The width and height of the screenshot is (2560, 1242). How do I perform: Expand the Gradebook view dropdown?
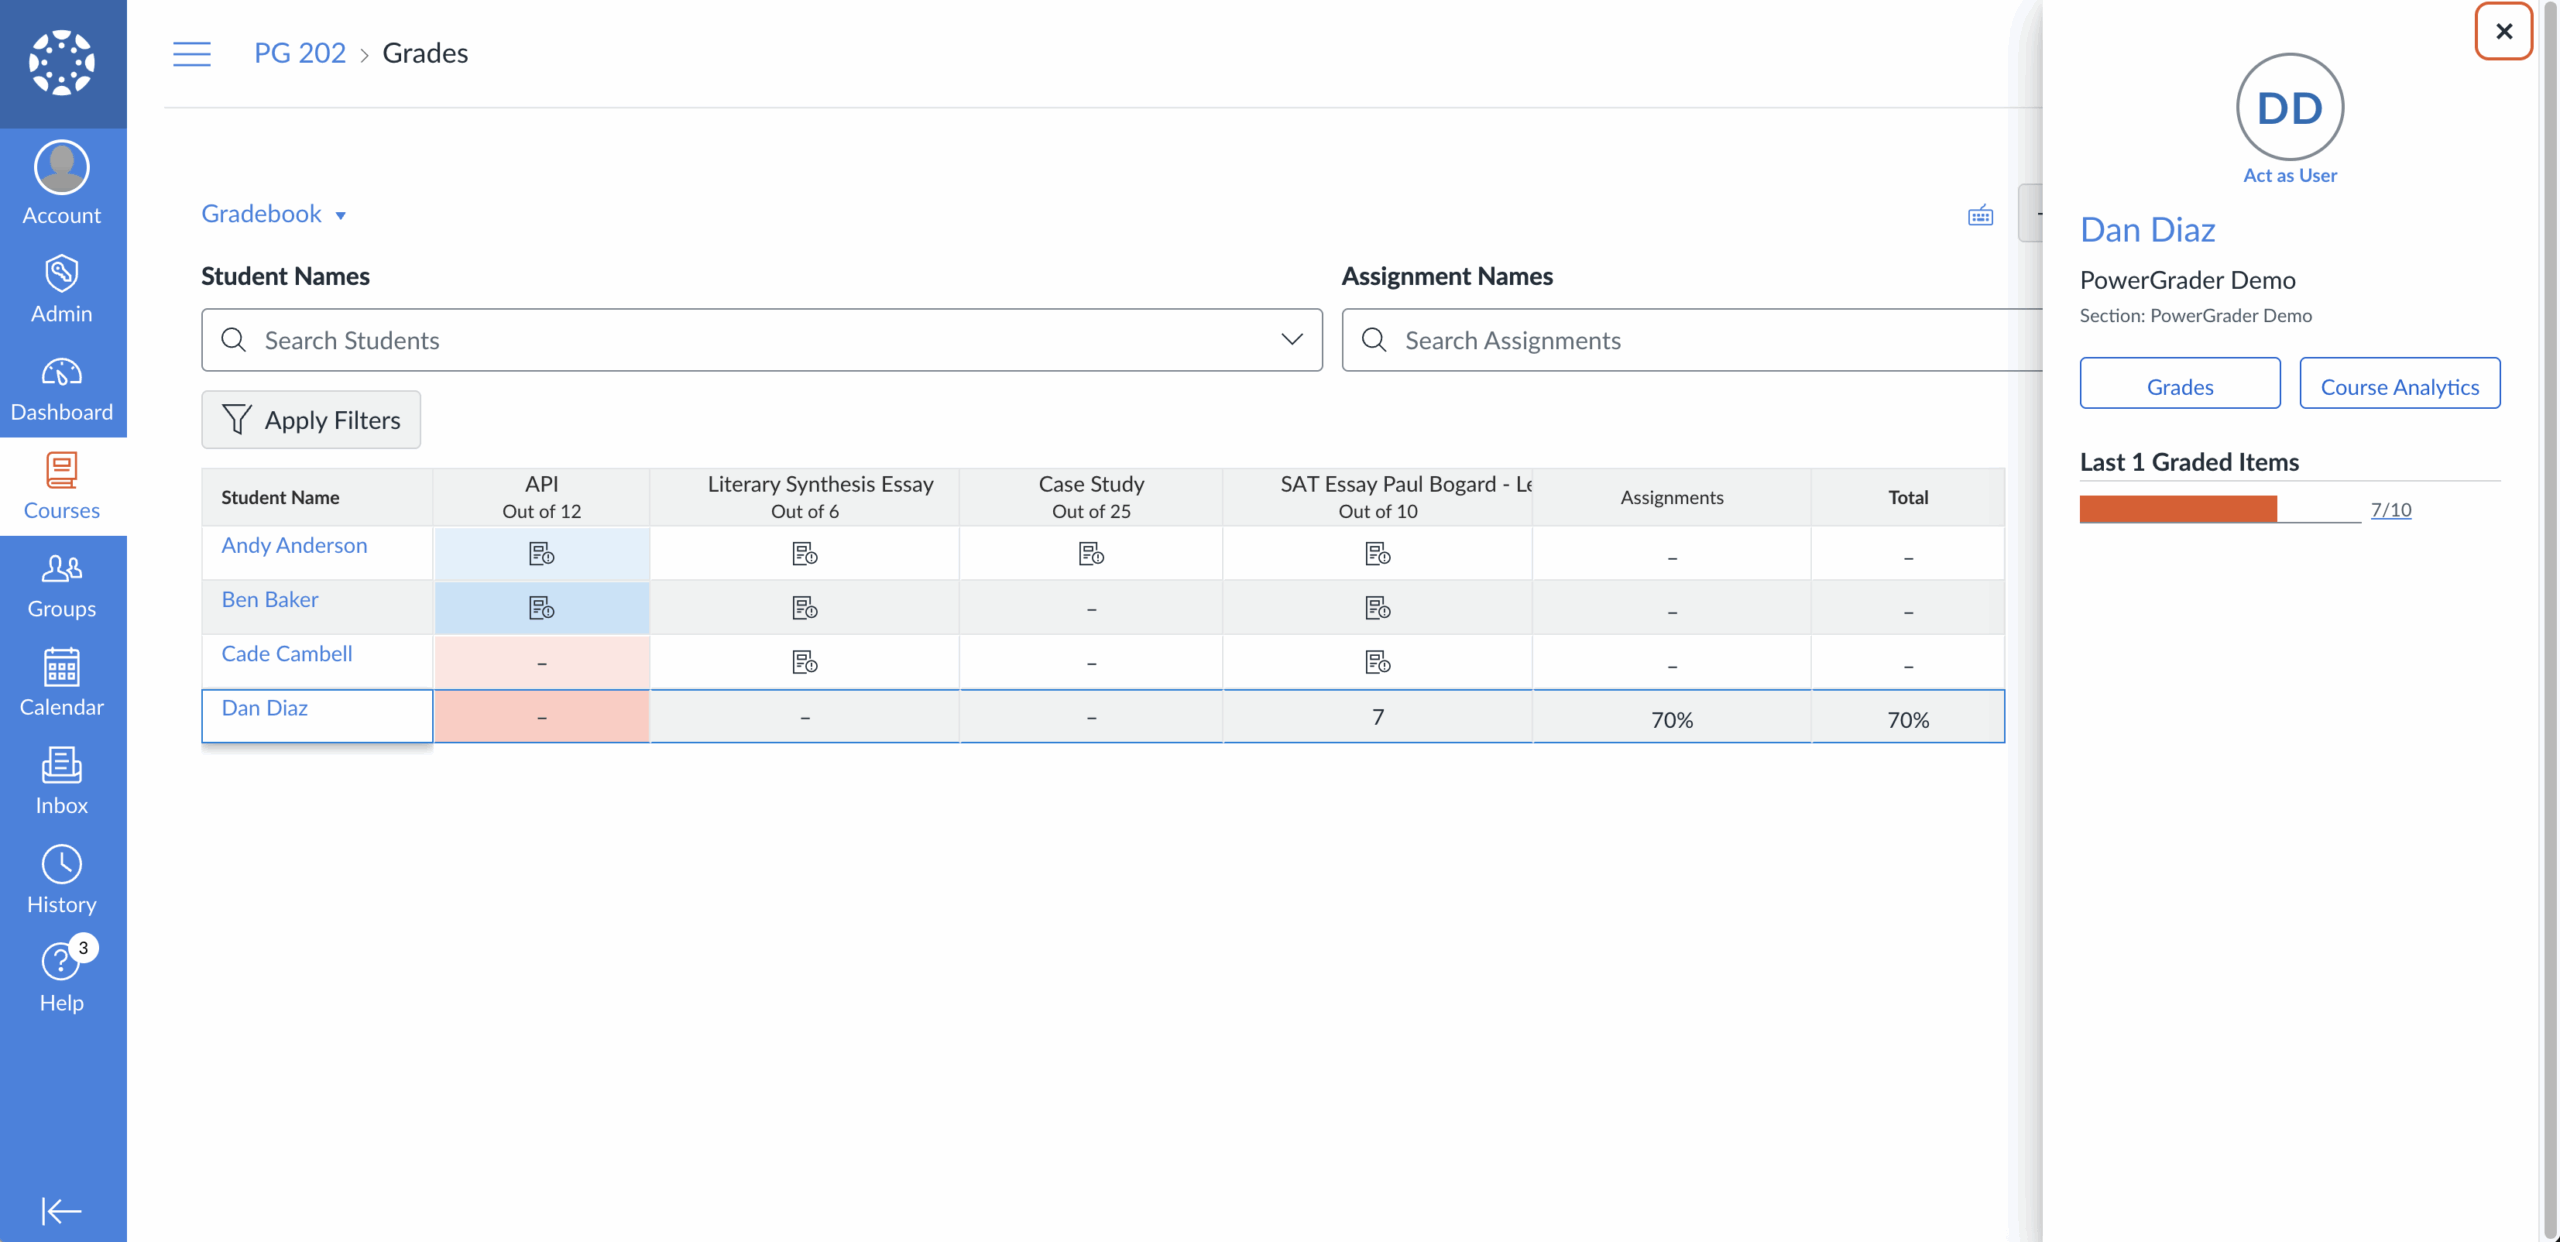[274, 214]
